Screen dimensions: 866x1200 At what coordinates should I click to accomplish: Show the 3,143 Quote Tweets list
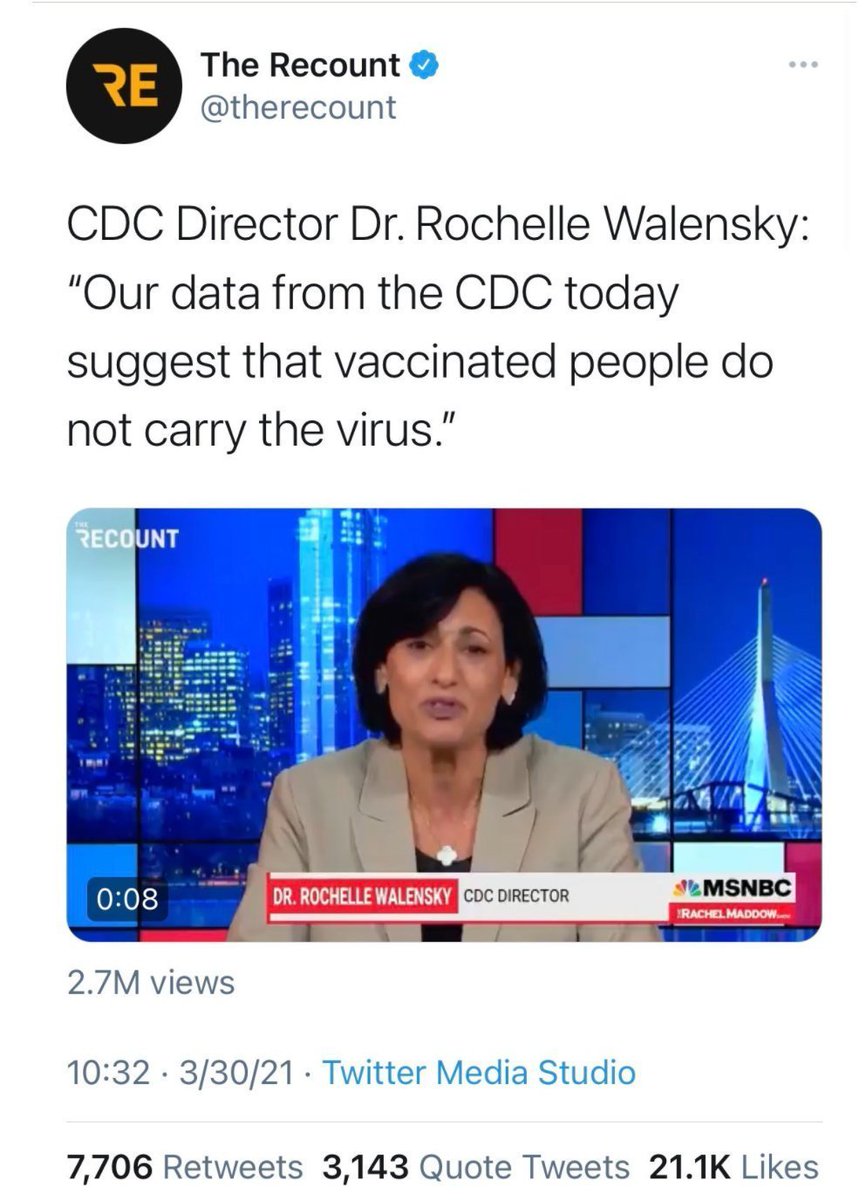[476, 1166]
